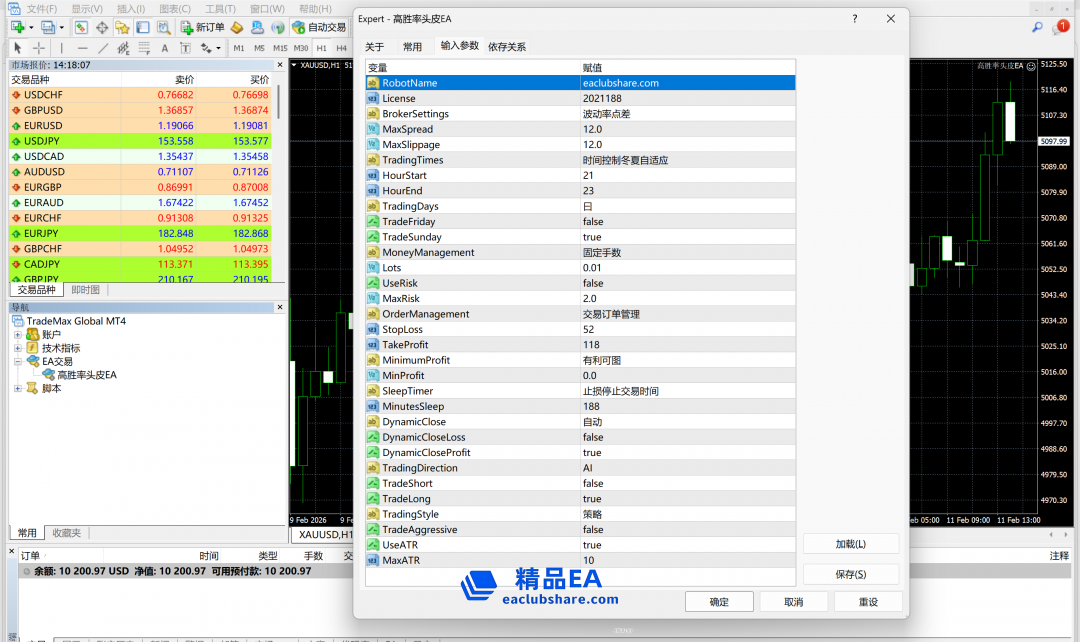Draw a vertical line tool icon
This screenshot has width=1080, height=642.
coord(61,48)
